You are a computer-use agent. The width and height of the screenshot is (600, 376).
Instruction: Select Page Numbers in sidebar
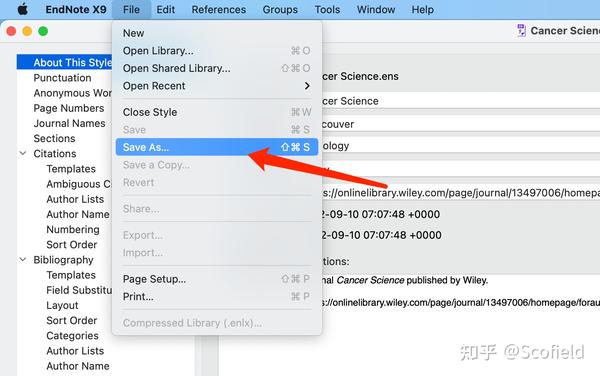coord(69,108)
